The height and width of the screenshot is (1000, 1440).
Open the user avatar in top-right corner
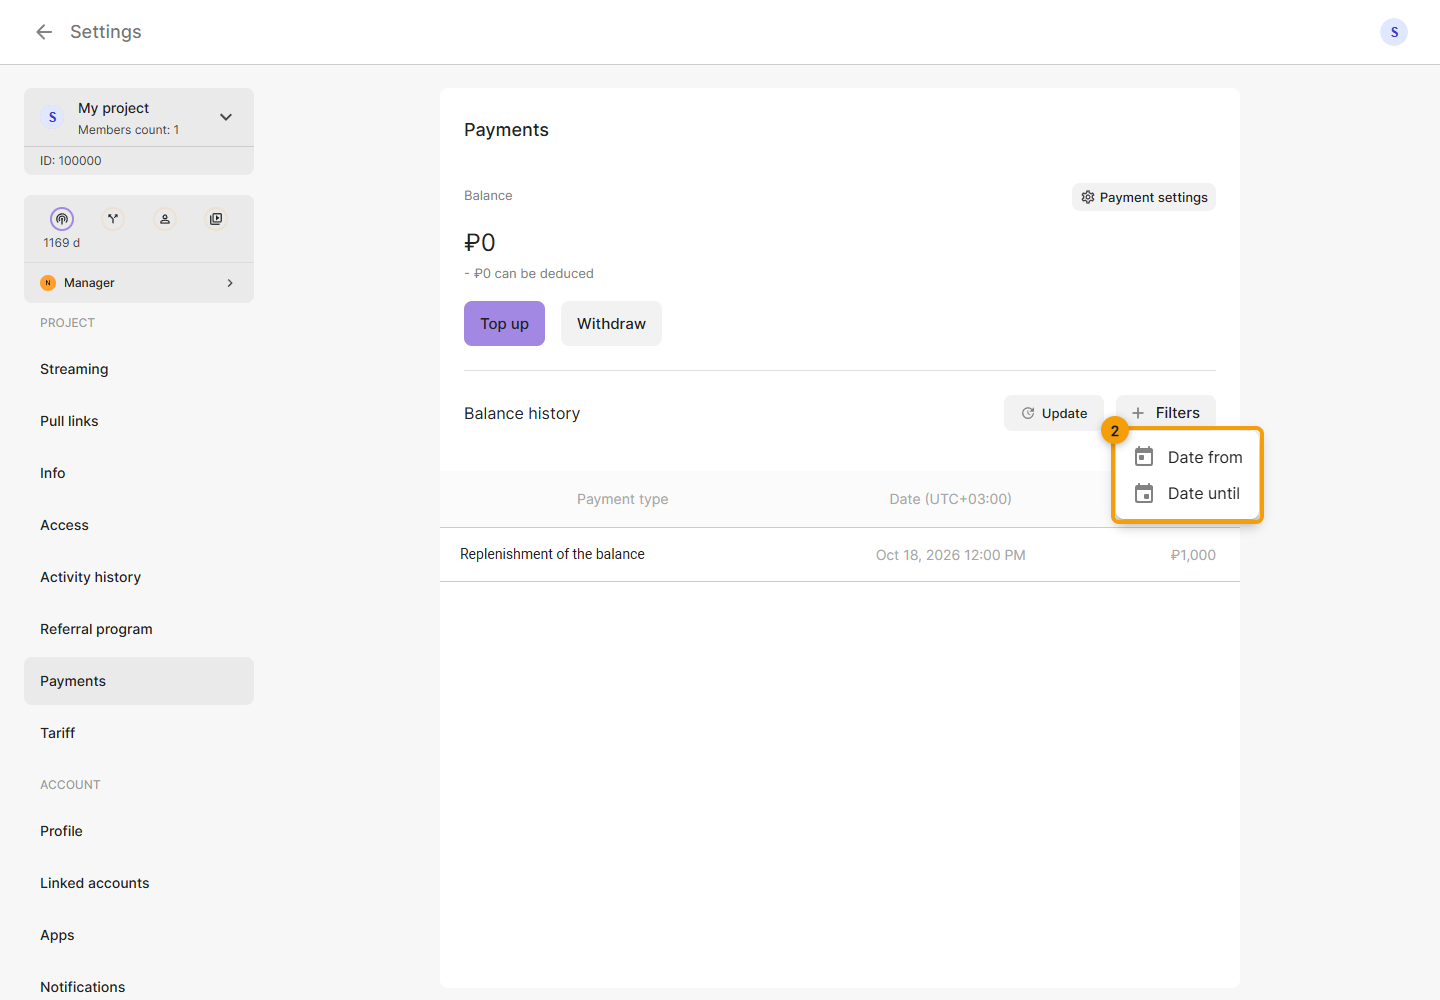[1394, 32]
